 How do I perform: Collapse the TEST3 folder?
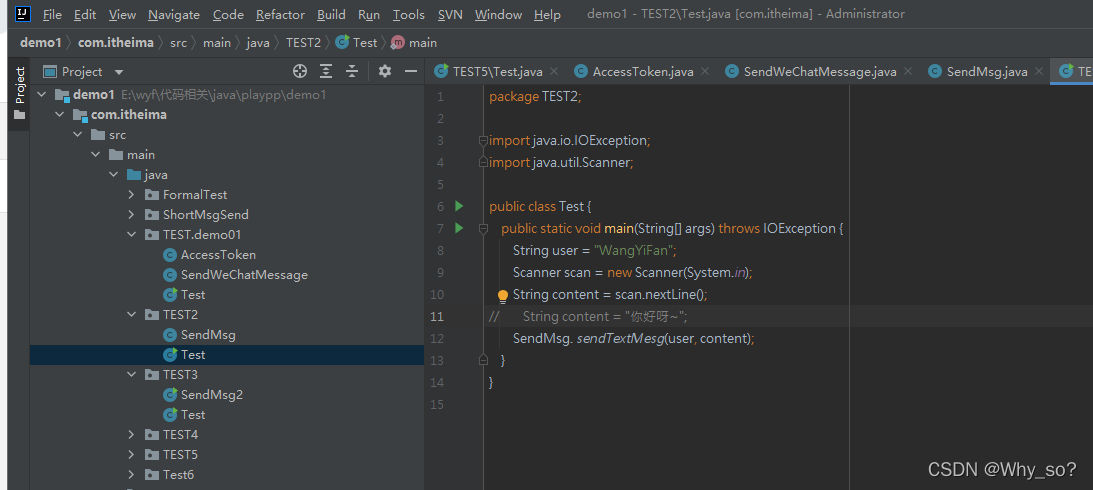pyautogui.click(x=132, y=375)
